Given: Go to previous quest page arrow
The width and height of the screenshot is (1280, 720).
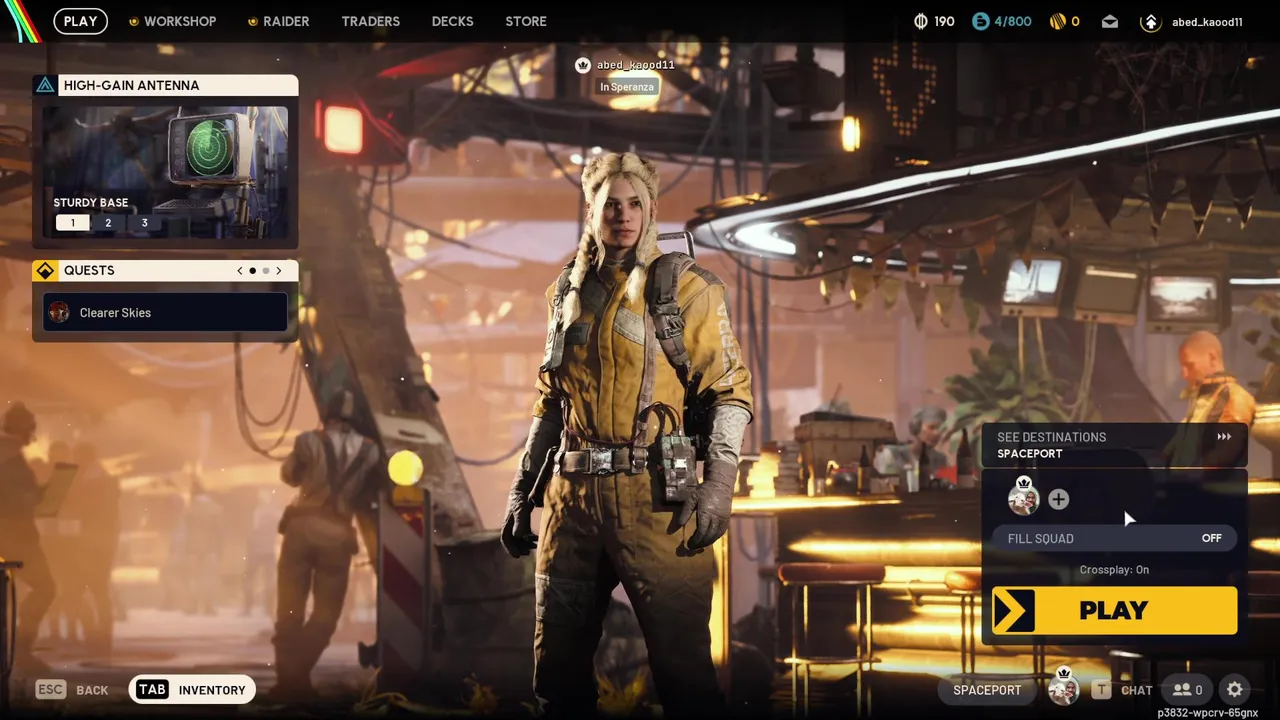Looking at the screenshot, I should click(x=240, y=271).
